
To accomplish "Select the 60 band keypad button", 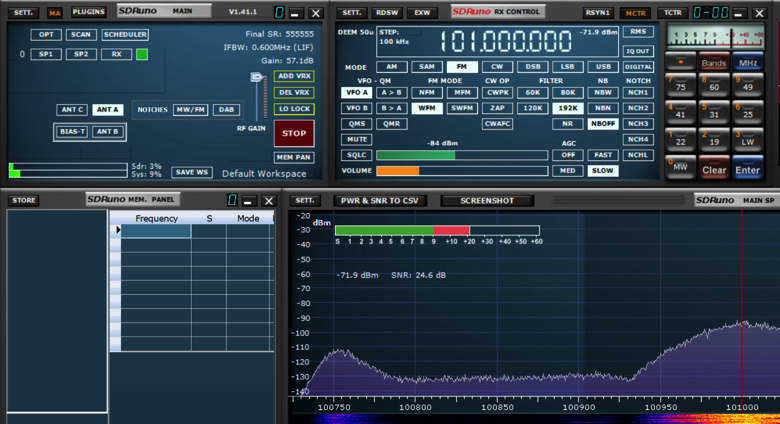I will [x=714, y=87].
